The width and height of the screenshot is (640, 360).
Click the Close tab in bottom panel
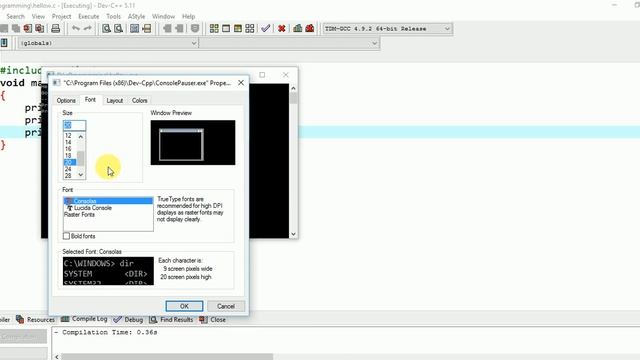[x=213, y=319]
